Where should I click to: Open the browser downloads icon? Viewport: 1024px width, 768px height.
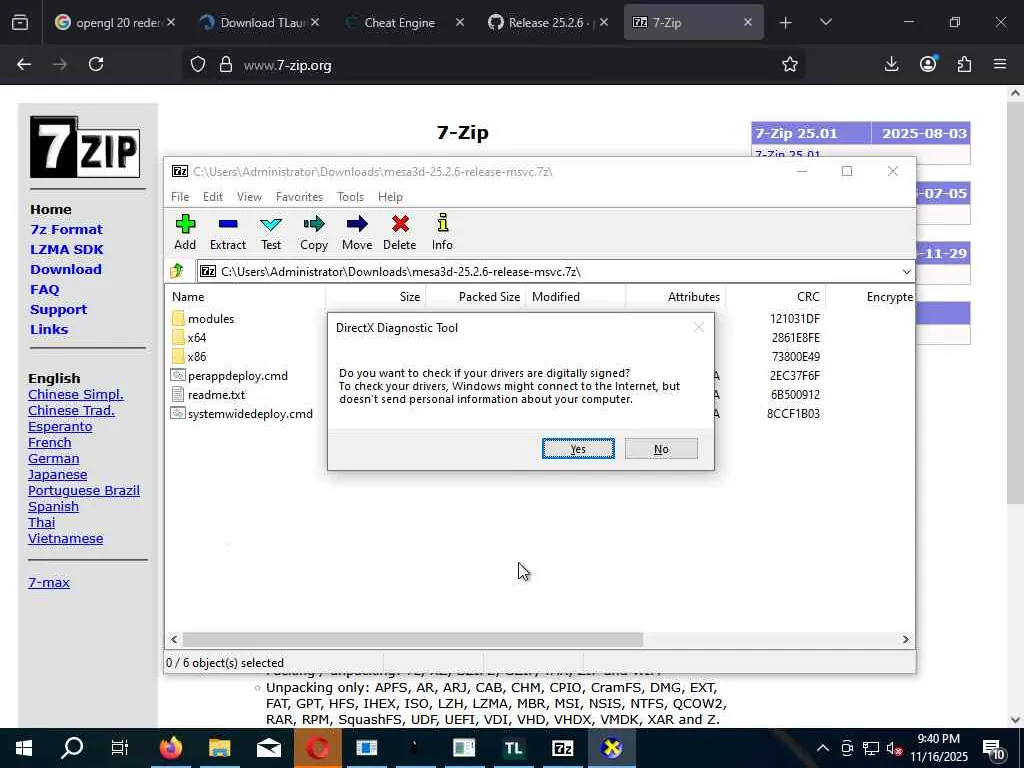click(891, 64)
